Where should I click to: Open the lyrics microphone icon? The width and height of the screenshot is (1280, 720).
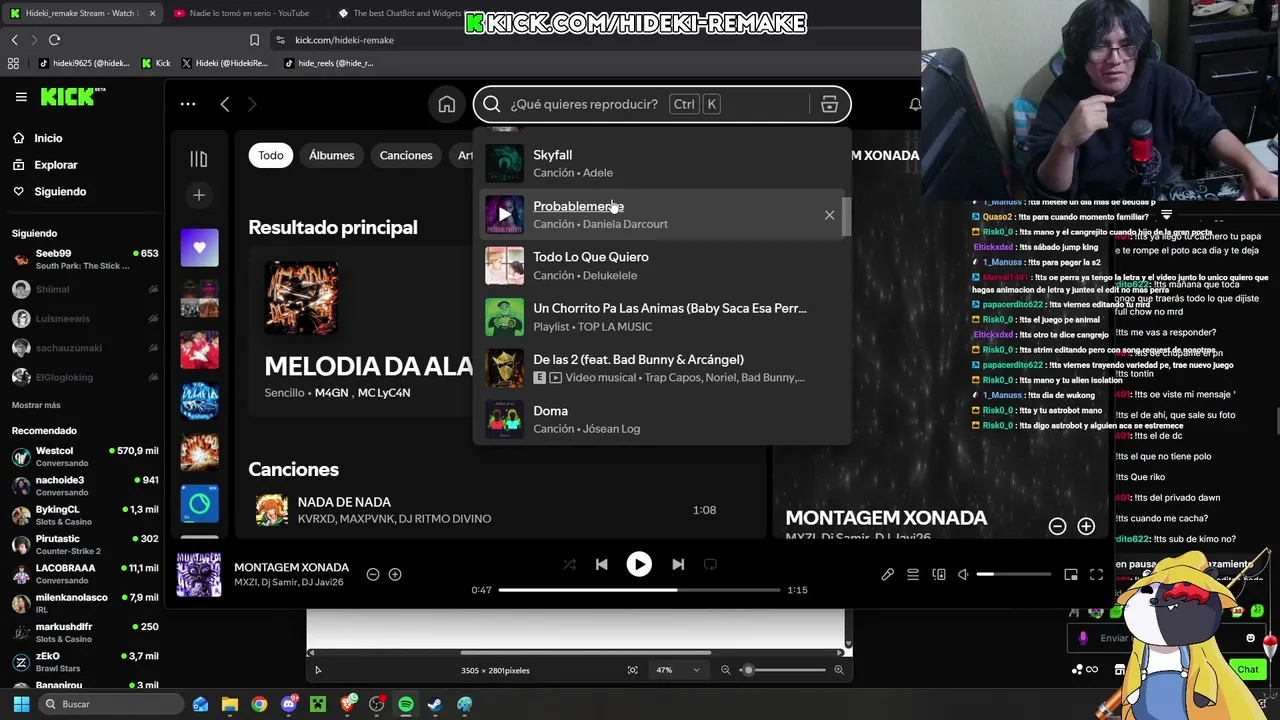click(x=887, y=575)
